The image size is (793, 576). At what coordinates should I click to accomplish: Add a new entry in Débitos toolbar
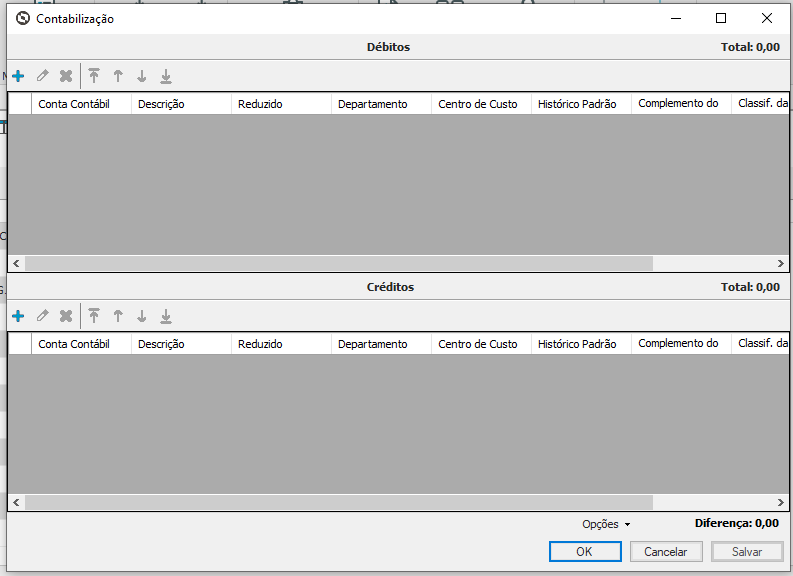(x=18, y=76)
